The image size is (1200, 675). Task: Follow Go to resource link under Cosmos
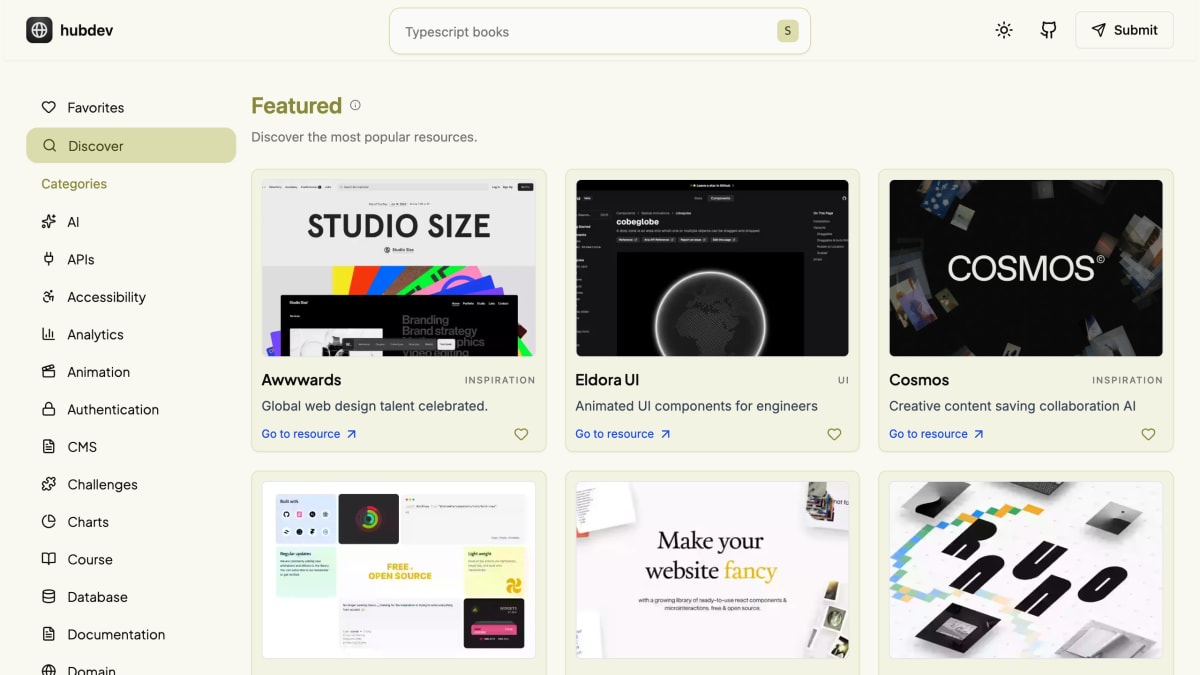[937, 434]
